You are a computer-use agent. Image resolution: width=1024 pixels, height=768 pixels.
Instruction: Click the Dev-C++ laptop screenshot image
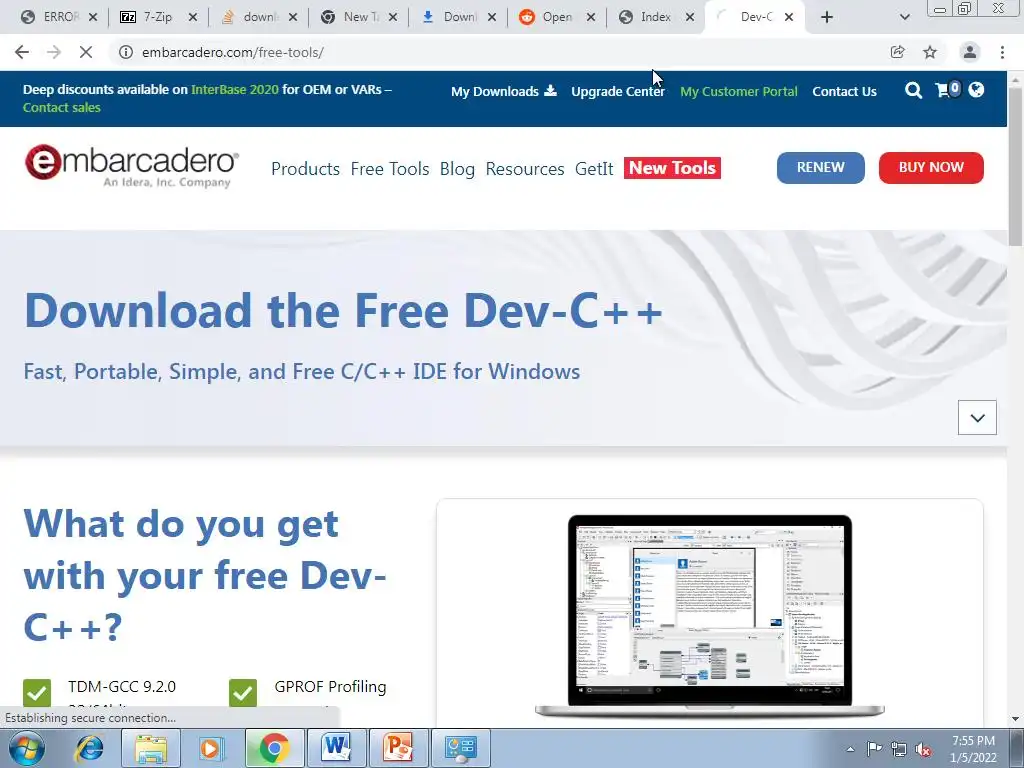709,616
